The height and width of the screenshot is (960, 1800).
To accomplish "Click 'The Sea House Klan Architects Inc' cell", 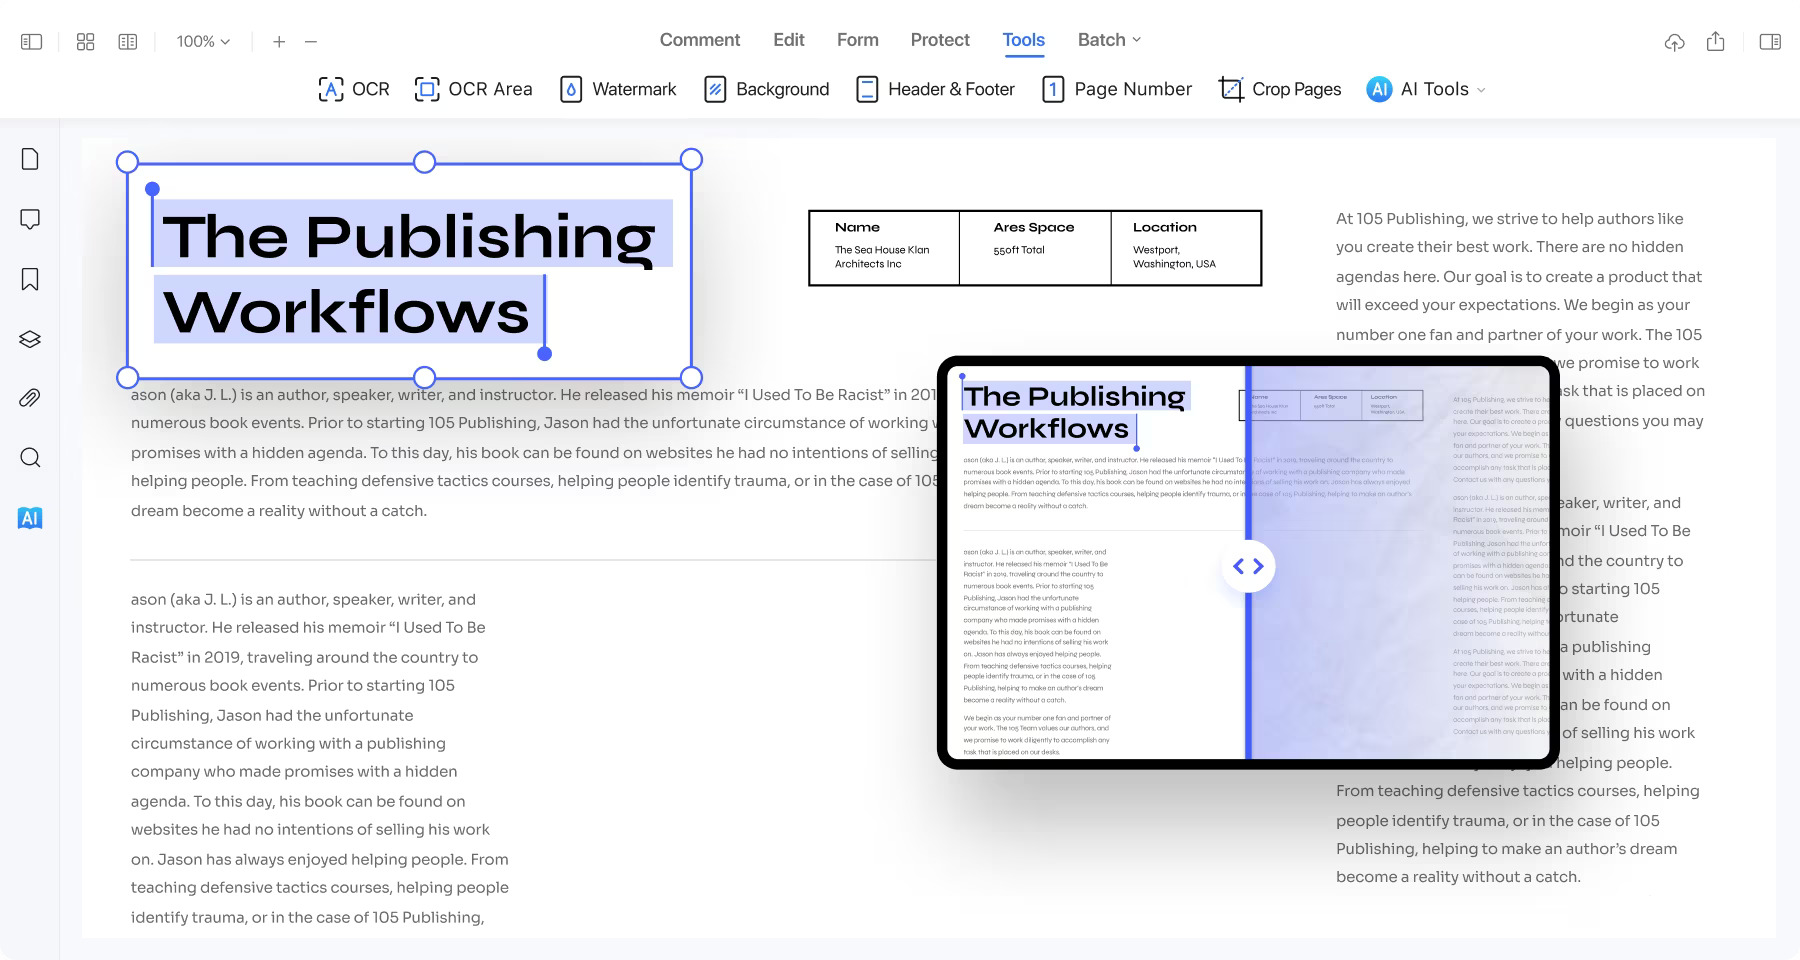I will (882, 257).
